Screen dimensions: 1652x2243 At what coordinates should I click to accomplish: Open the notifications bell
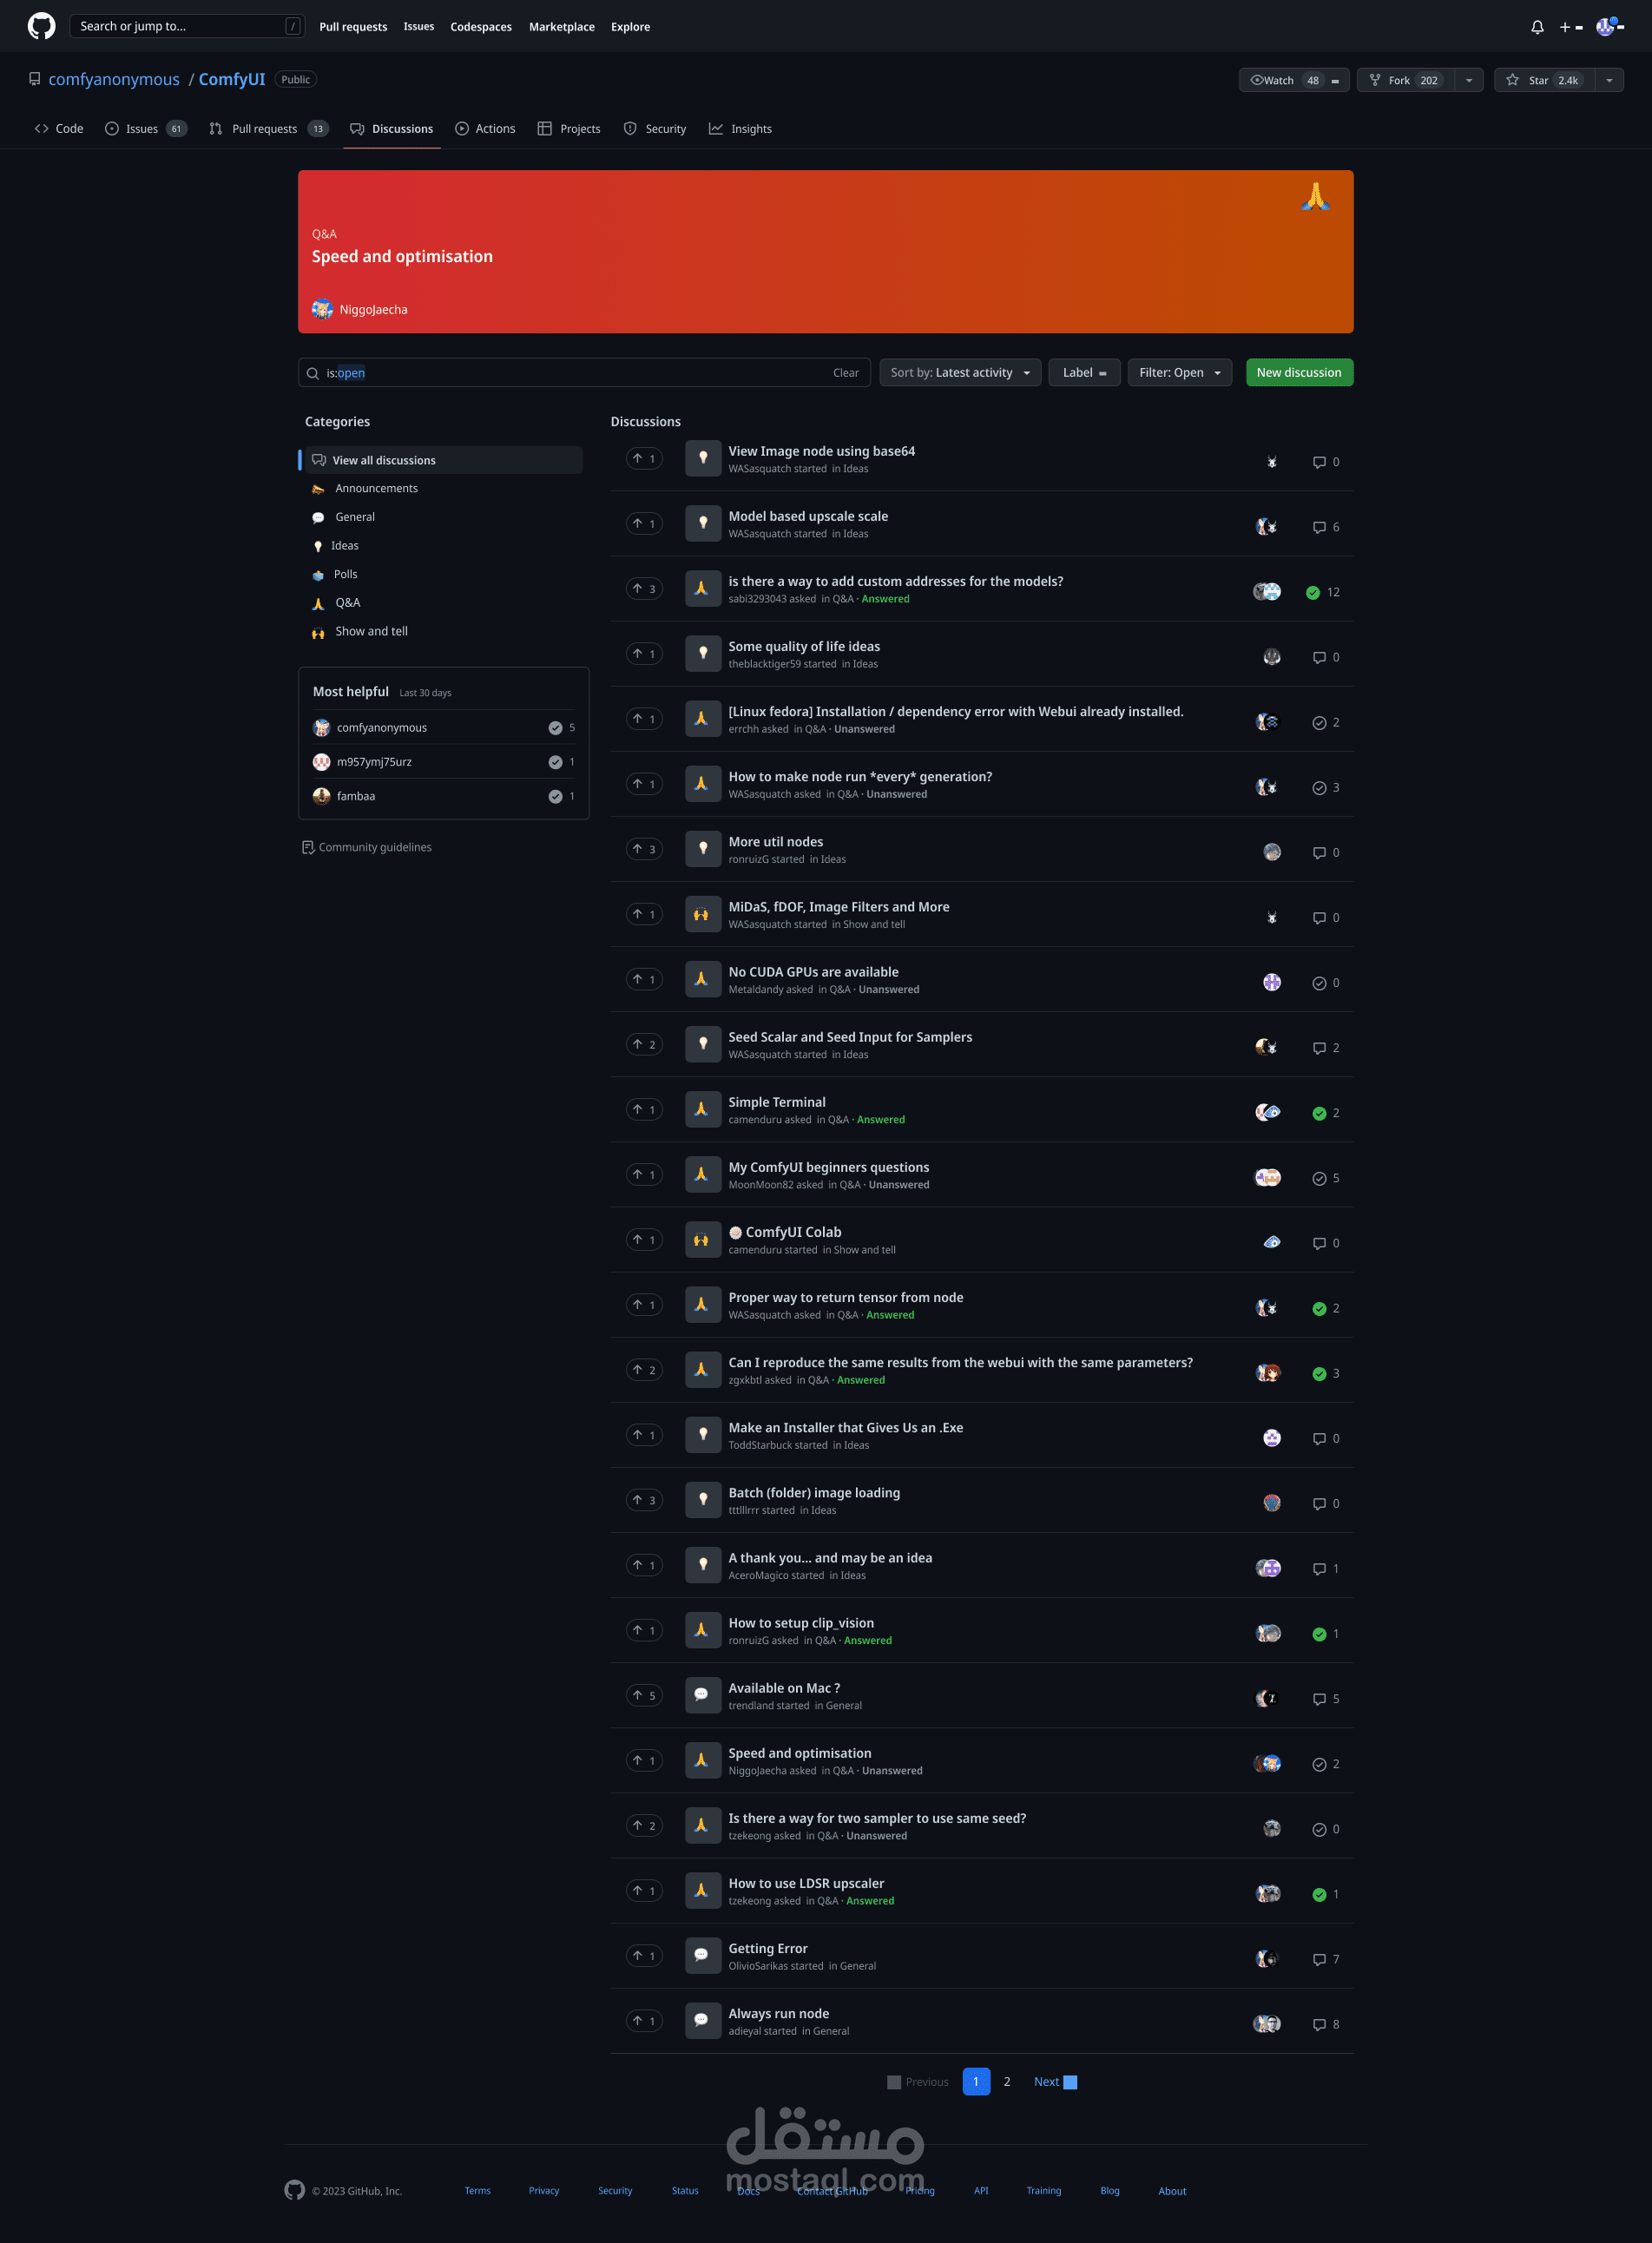click(1537, 27)
